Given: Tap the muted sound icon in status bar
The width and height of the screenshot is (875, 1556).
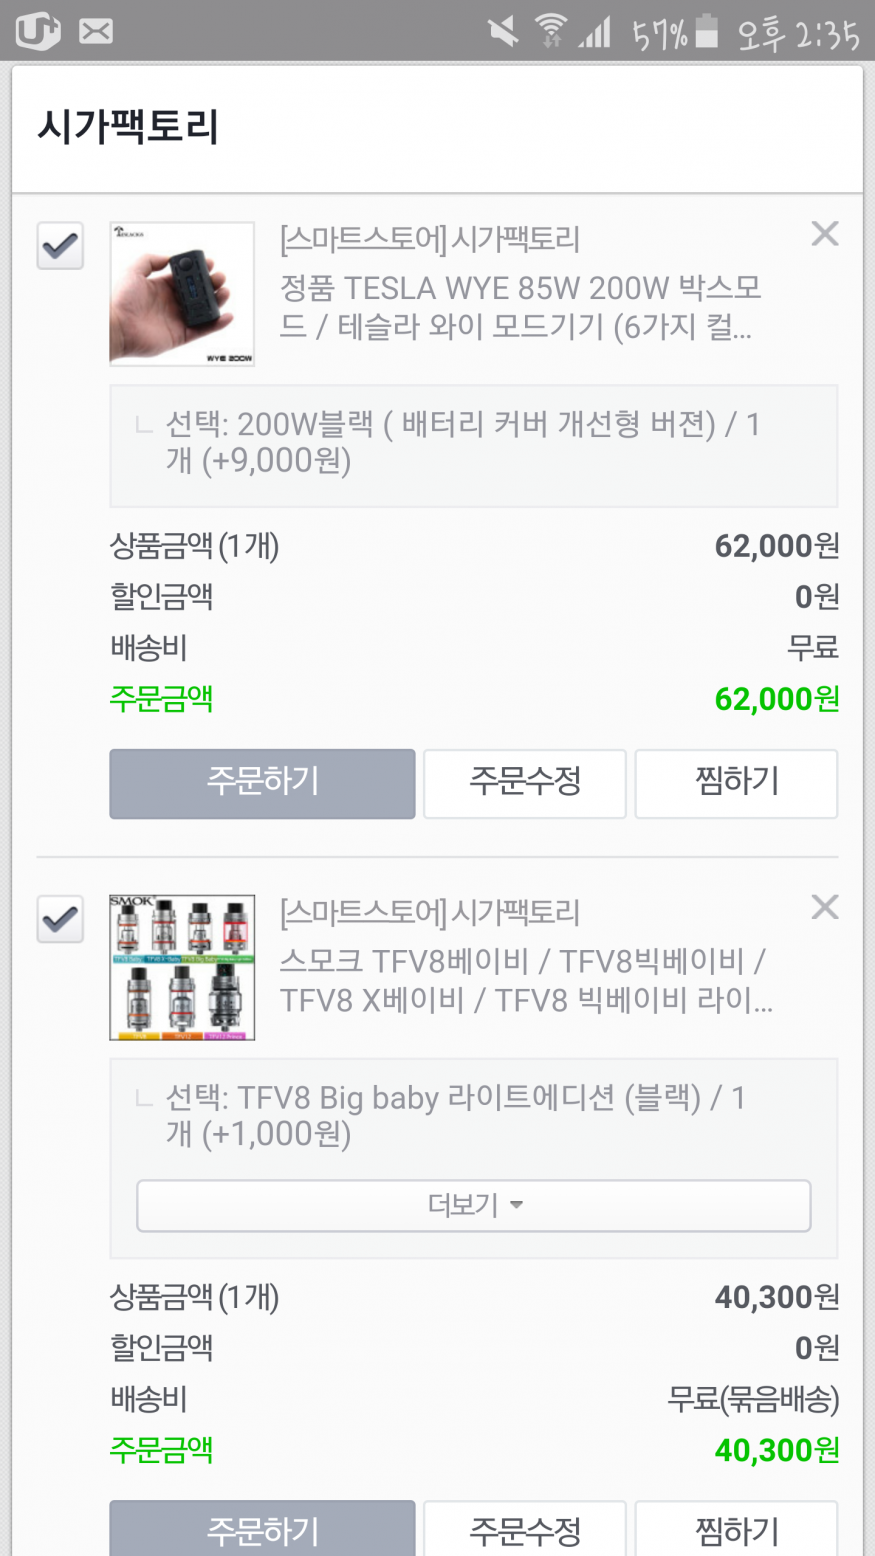Looking at the screenshot, I should click(503, 32).
